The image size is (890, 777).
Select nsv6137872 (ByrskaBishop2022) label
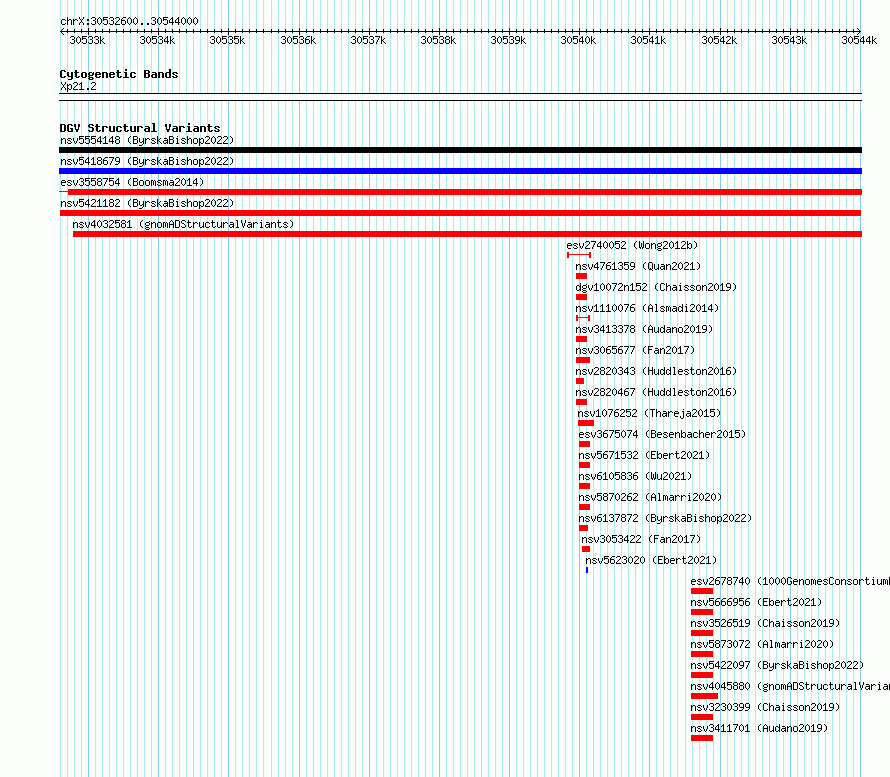(665, 518)
